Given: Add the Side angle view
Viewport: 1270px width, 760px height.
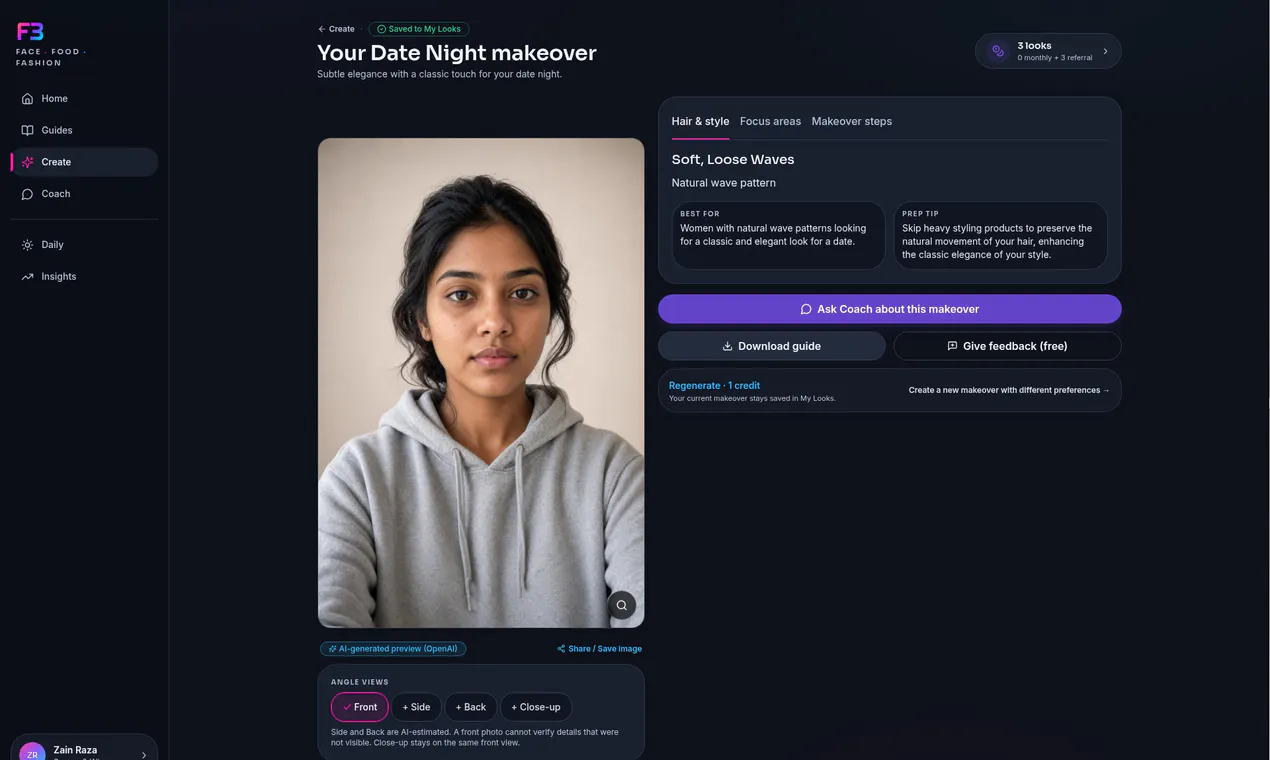Looking at the screenshot, I should 416,707.
